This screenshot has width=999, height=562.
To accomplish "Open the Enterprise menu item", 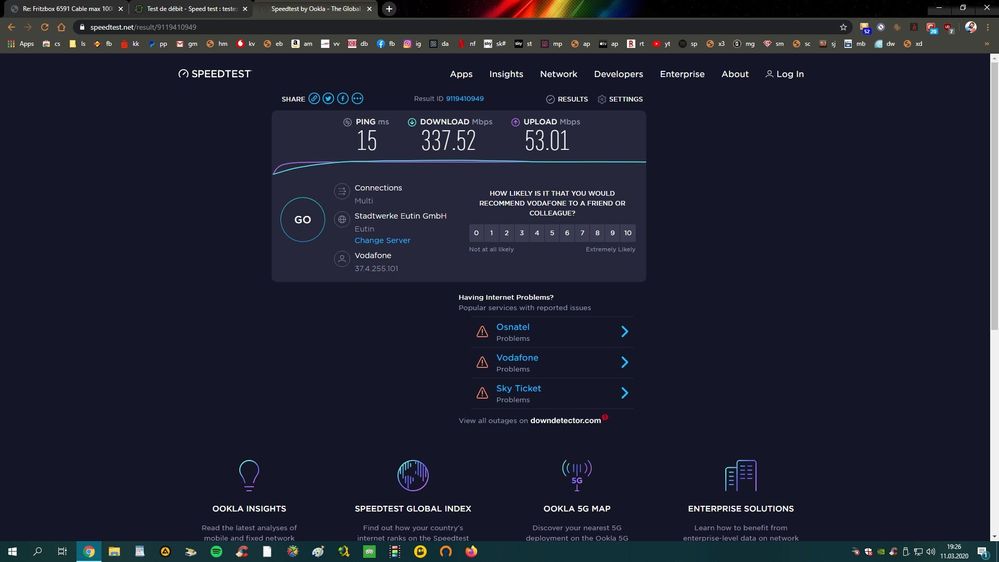I will (682, 74).
